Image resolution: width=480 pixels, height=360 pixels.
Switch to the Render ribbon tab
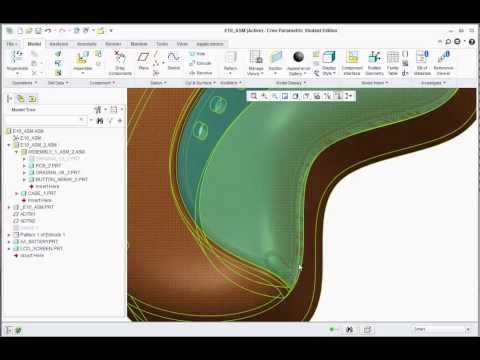[113, 44]
